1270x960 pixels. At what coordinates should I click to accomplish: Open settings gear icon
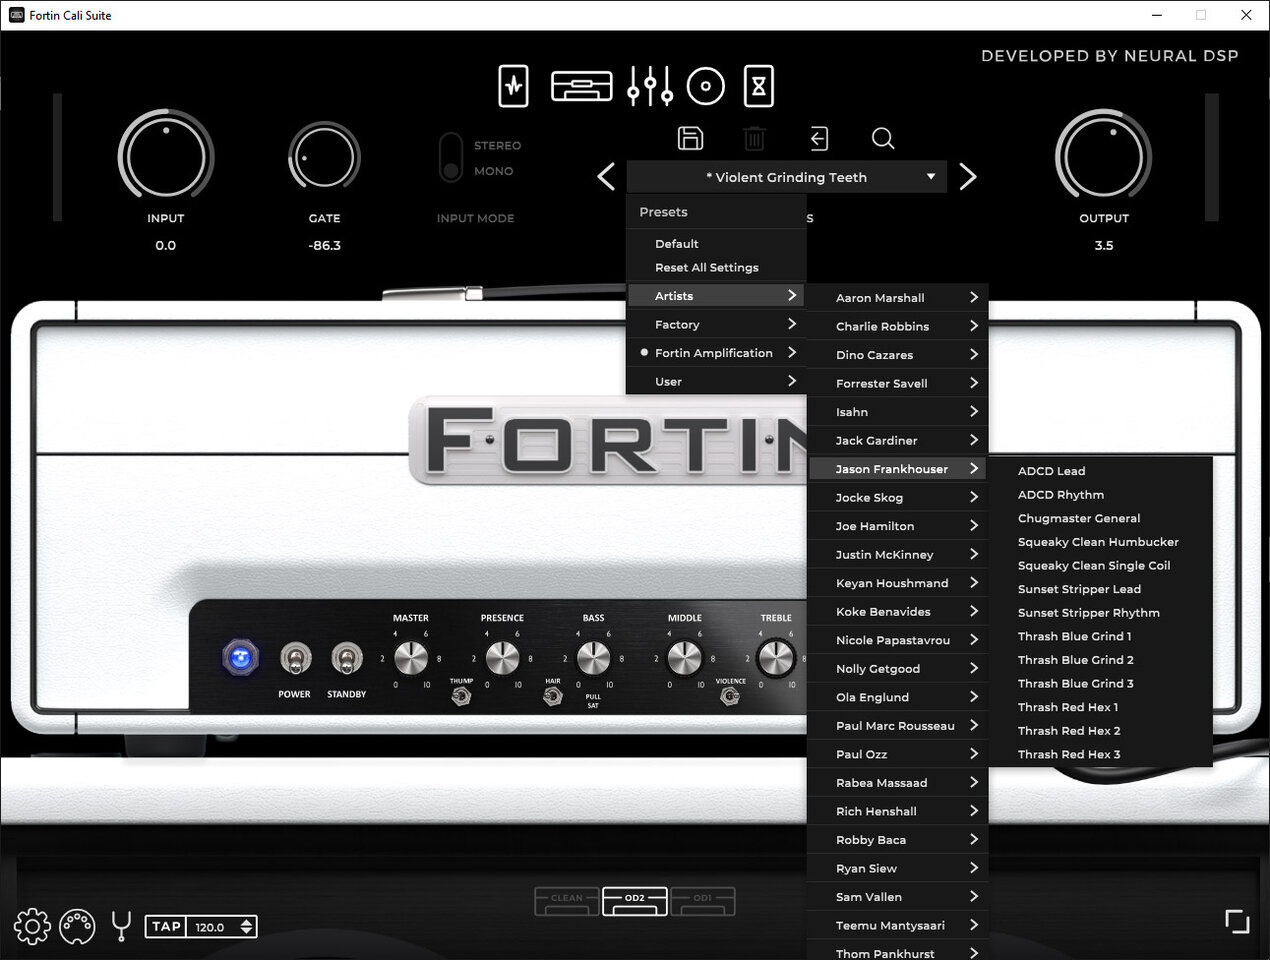(x=32, y=926)
